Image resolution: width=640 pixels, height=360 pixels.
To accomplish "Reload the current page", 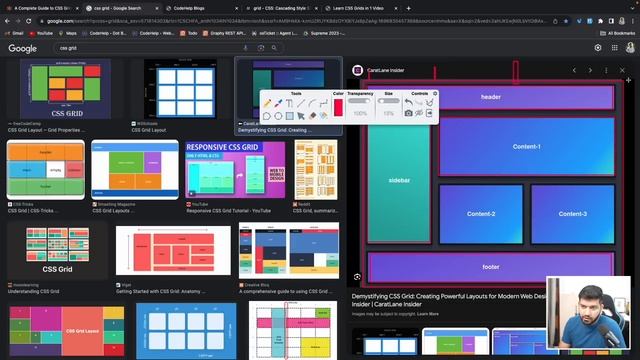I will (29, 21).
